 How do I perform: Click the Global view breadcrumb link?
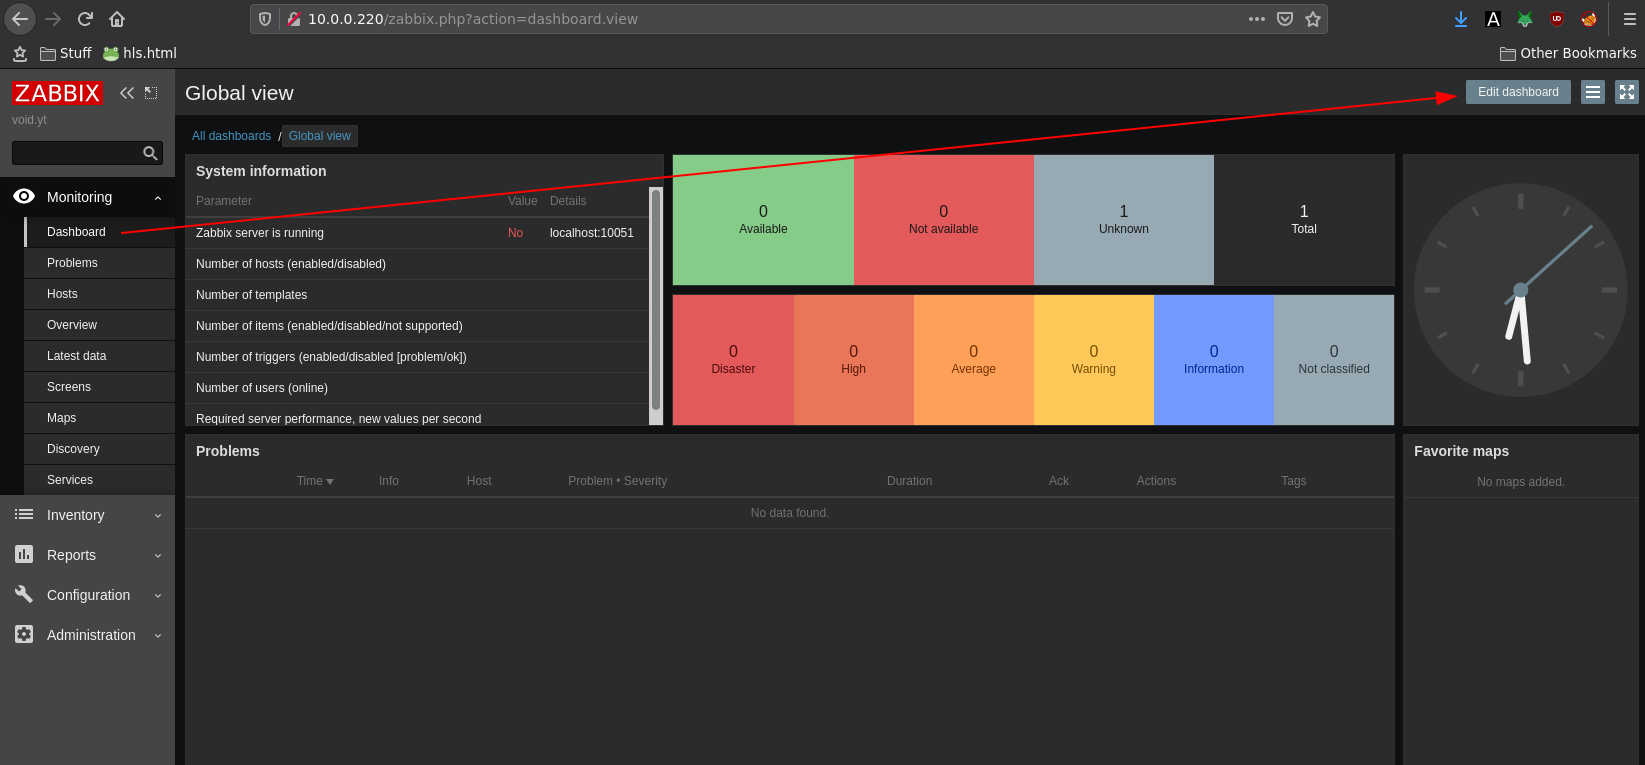coord(320,136)
